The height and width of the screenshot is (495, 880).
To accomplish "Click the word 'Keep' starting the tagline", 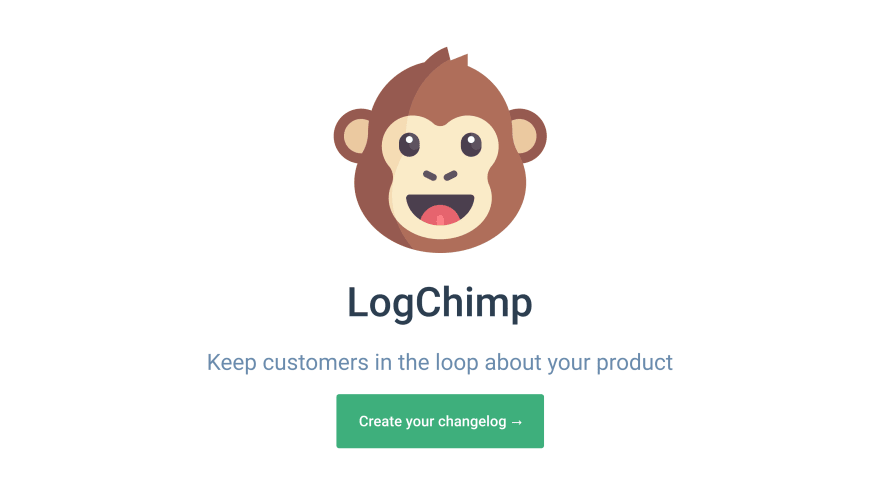I will tap(231, 363).
